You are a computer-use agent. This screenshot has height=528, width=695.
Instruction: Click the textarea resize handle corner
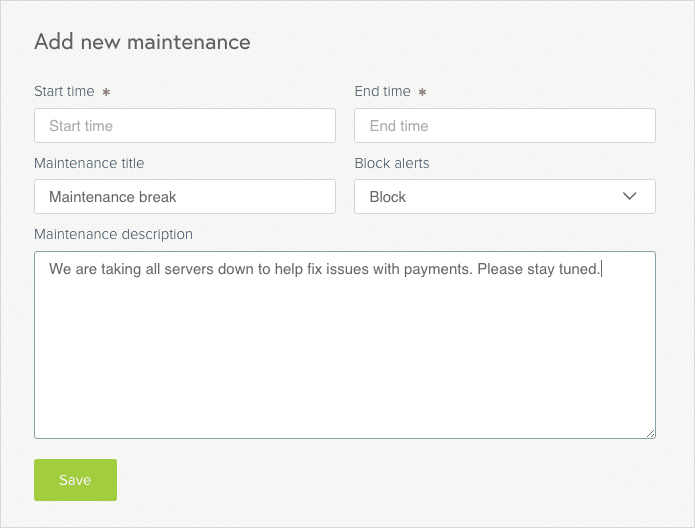[x=650, y=434]
